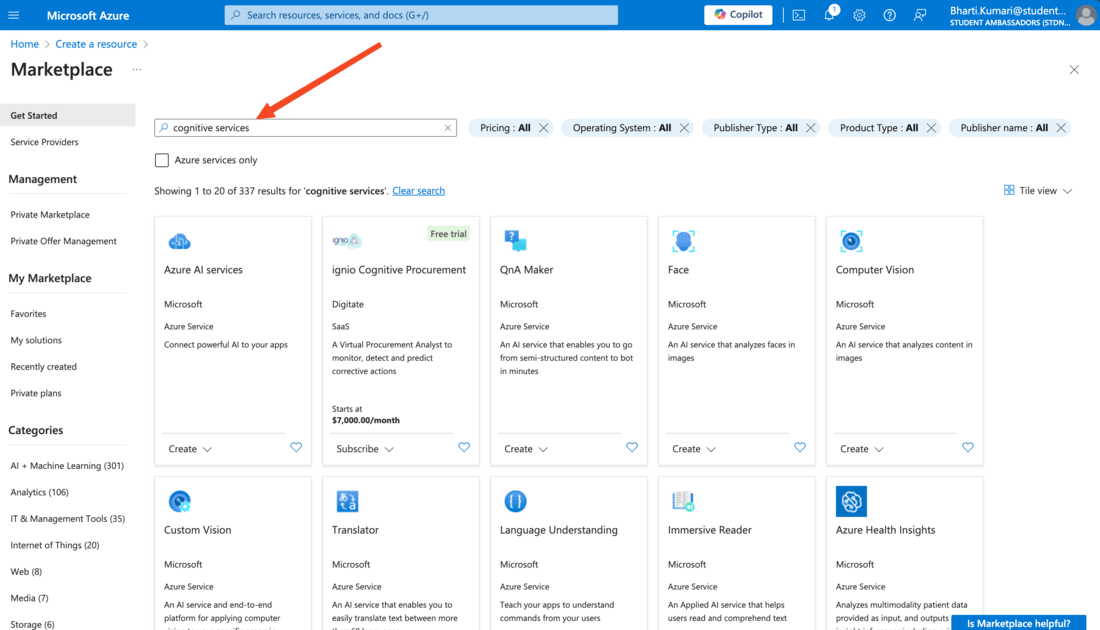
Task: Go to Create a resource breadcrumb
Action: [x=96, y=44]
